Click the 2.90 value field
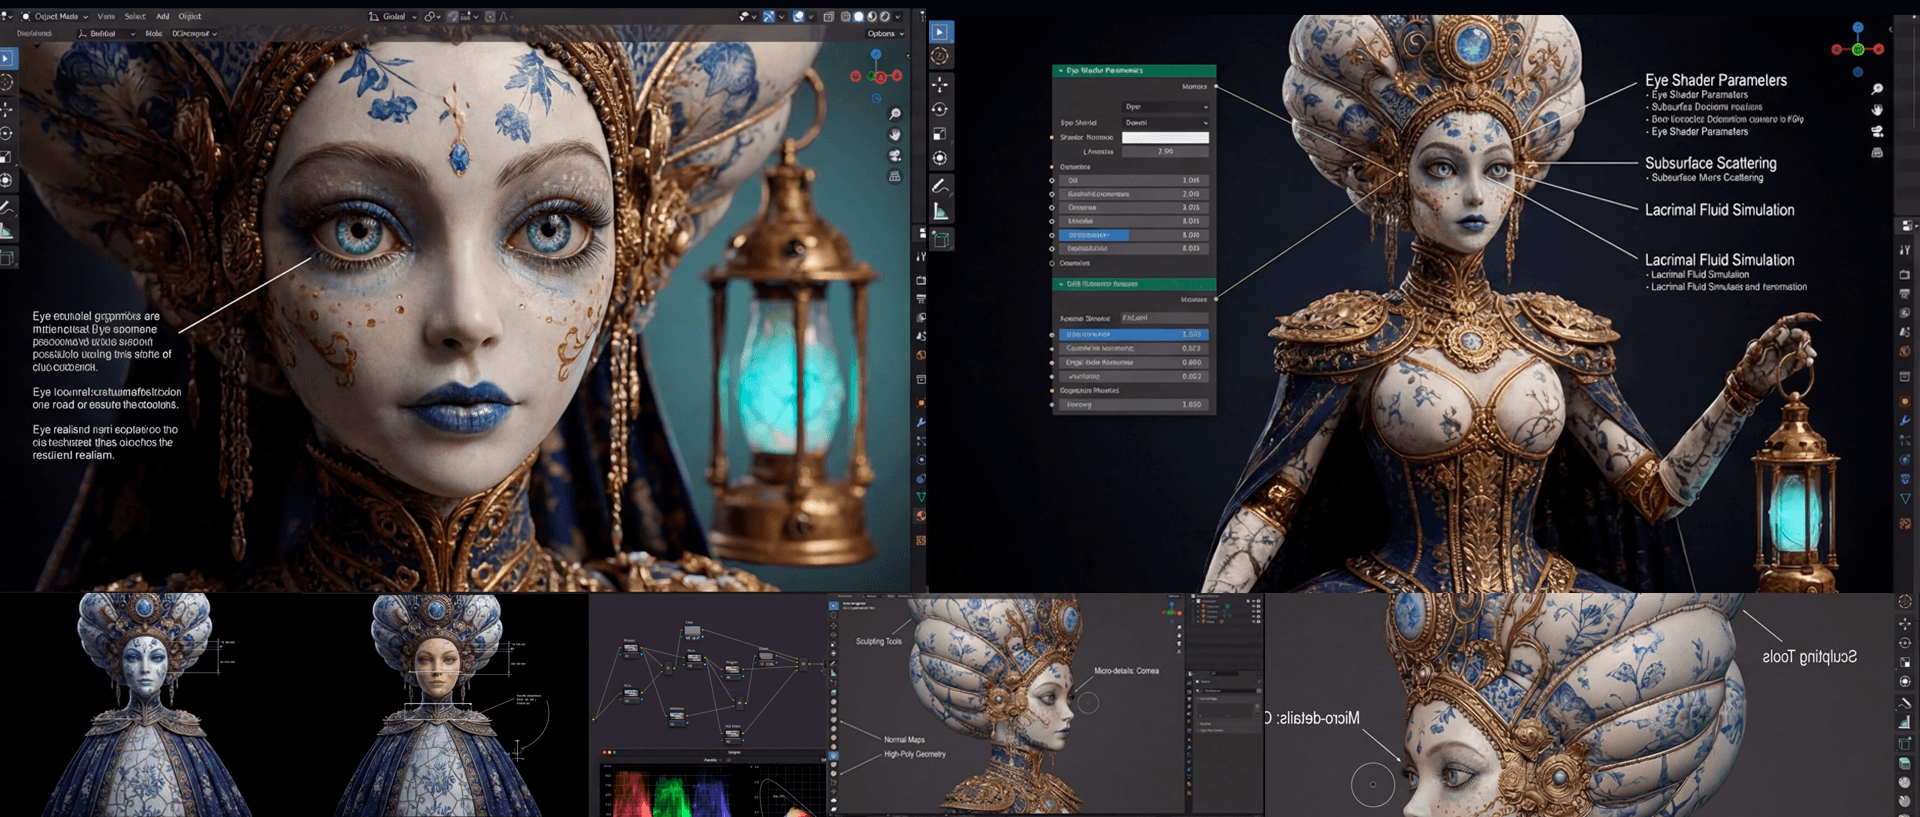Viewport: 1920px width, 817px height. 1165,152
